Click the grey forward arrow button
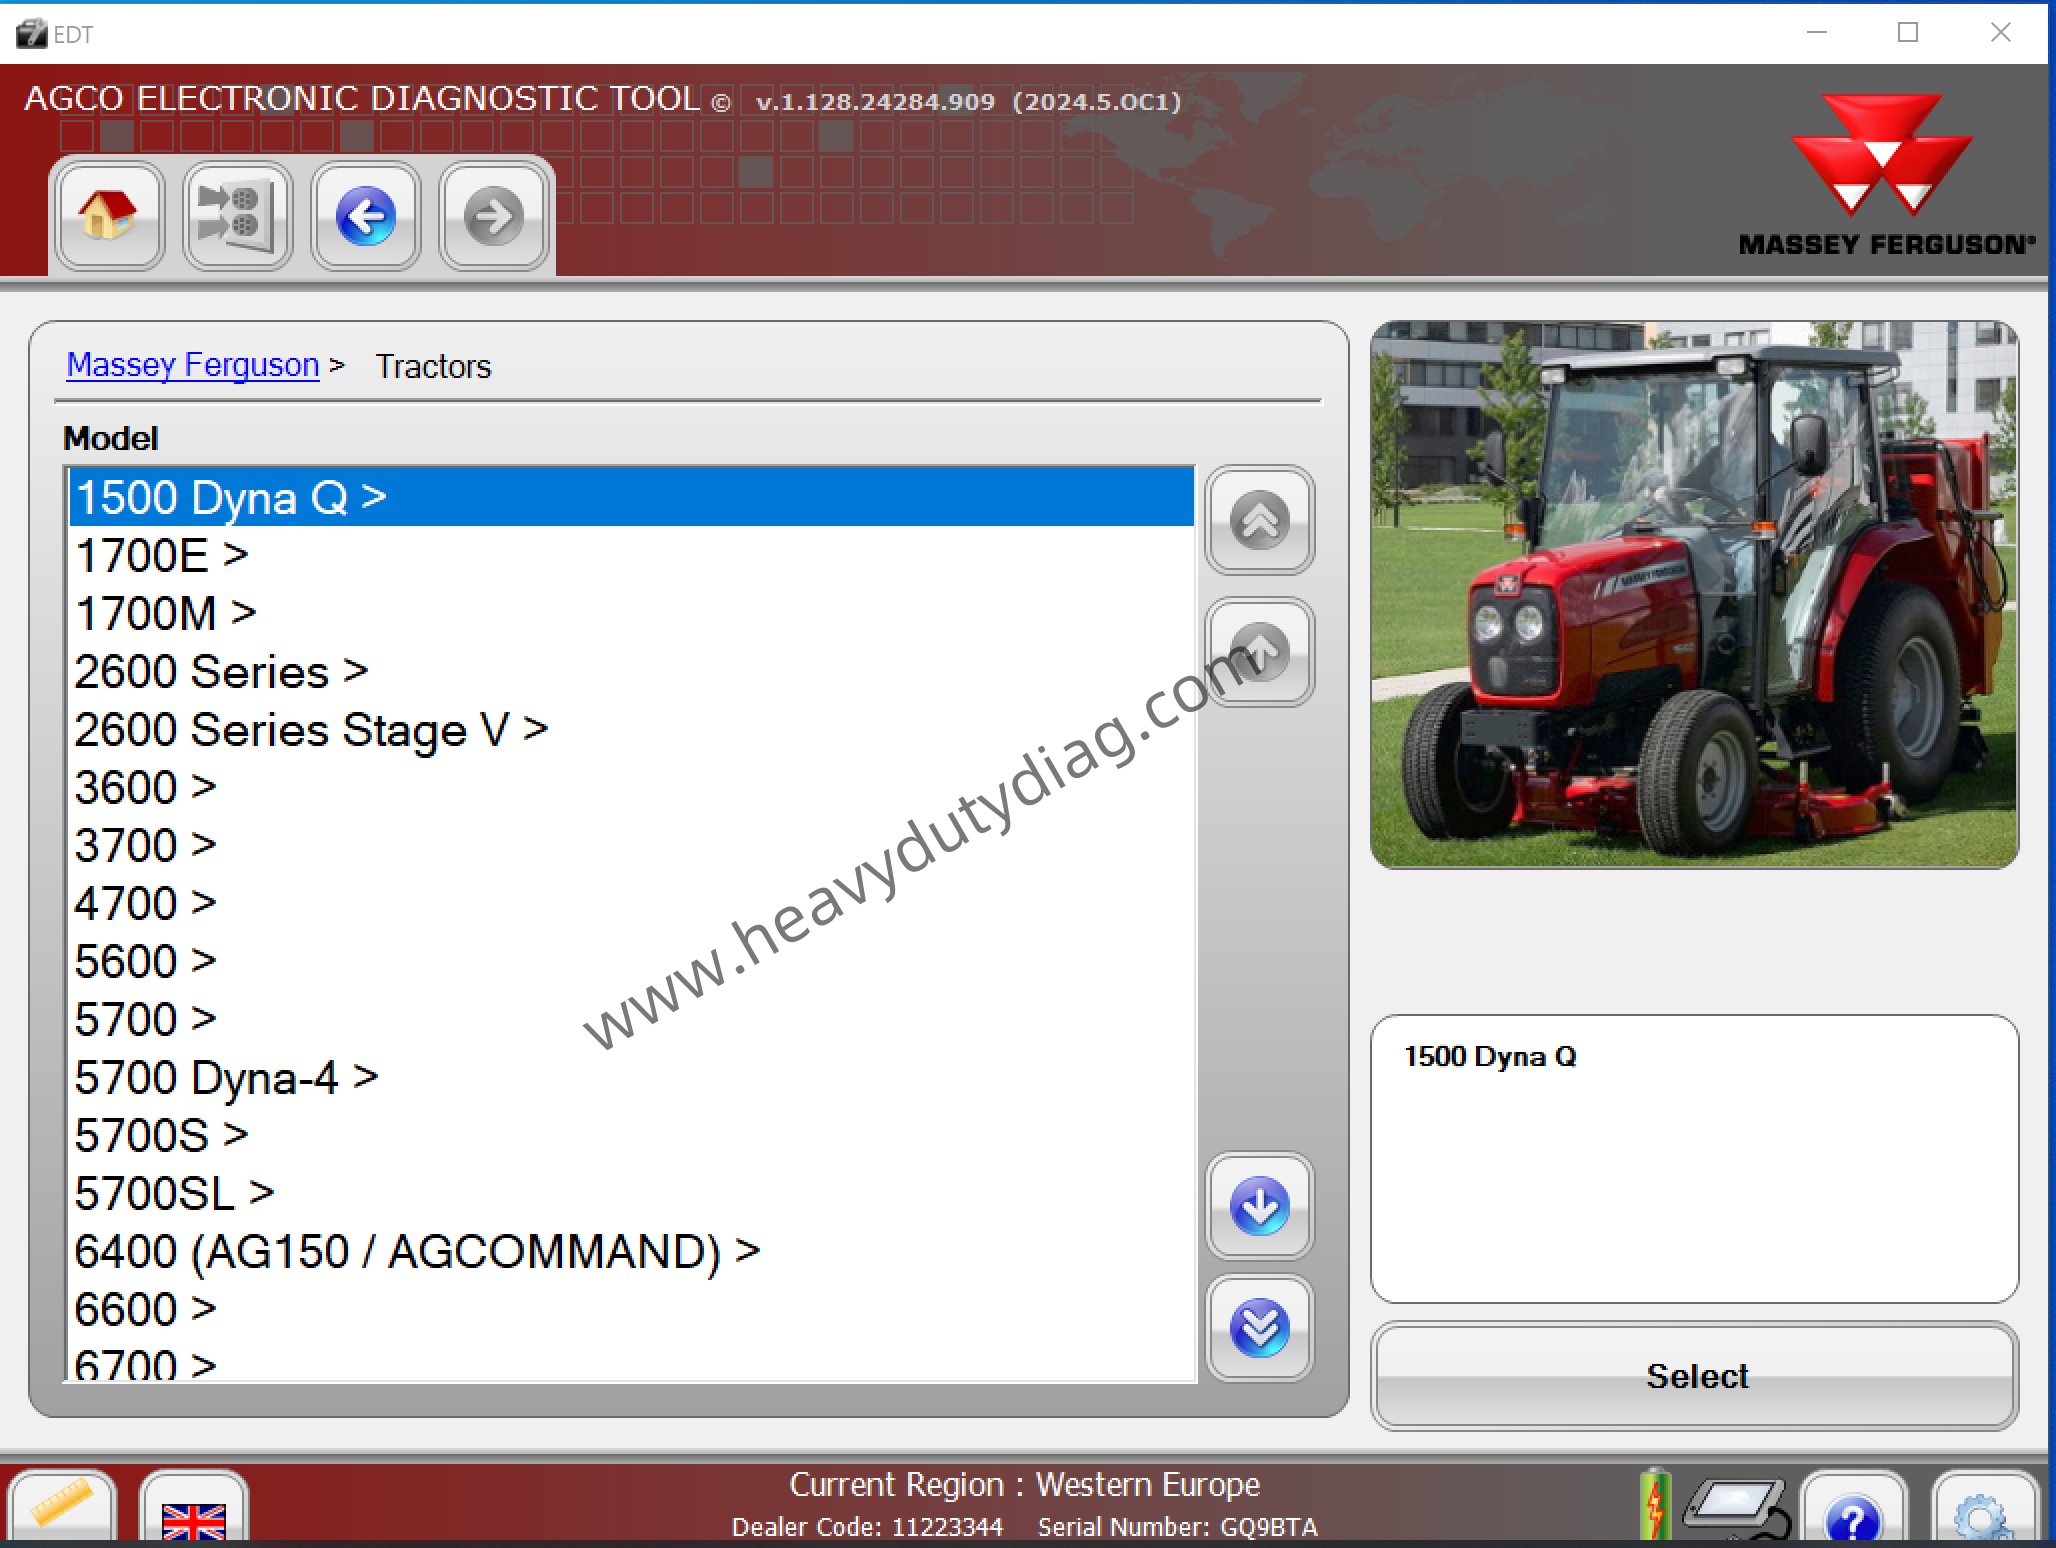 coord(493,215)
